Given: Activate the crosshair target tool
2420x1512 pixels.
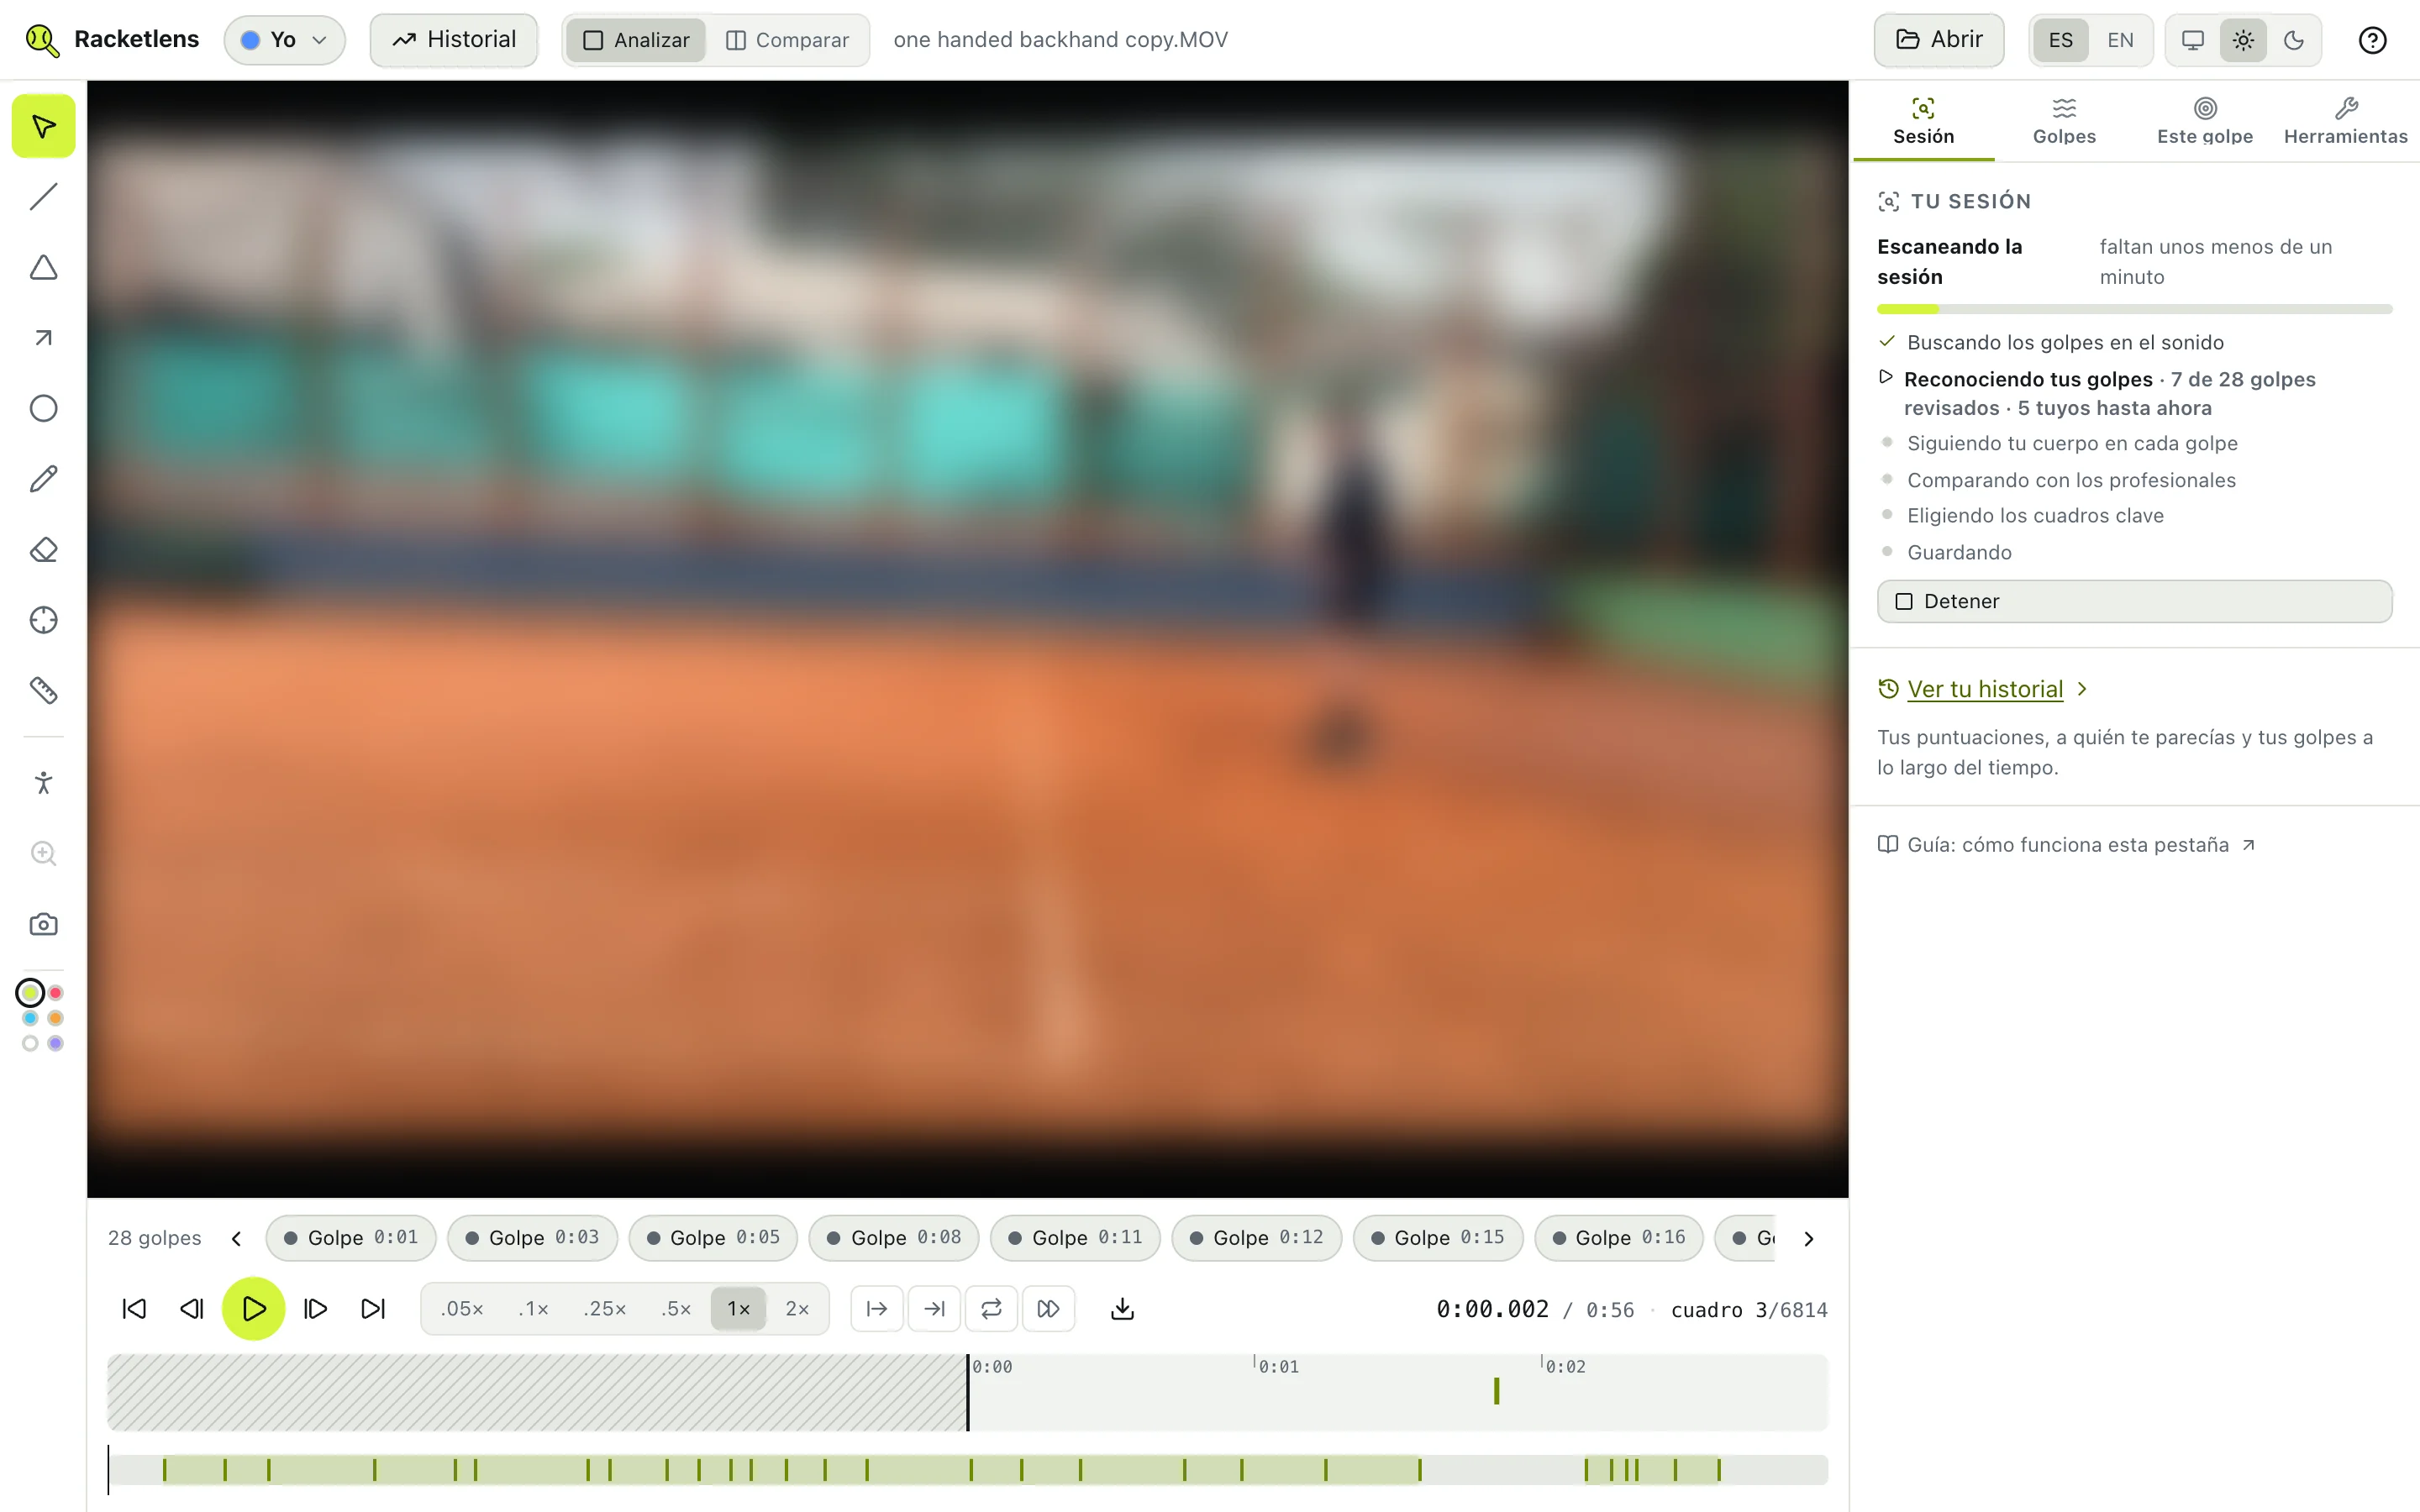Looking at the screenshot, I should point(43,620).
